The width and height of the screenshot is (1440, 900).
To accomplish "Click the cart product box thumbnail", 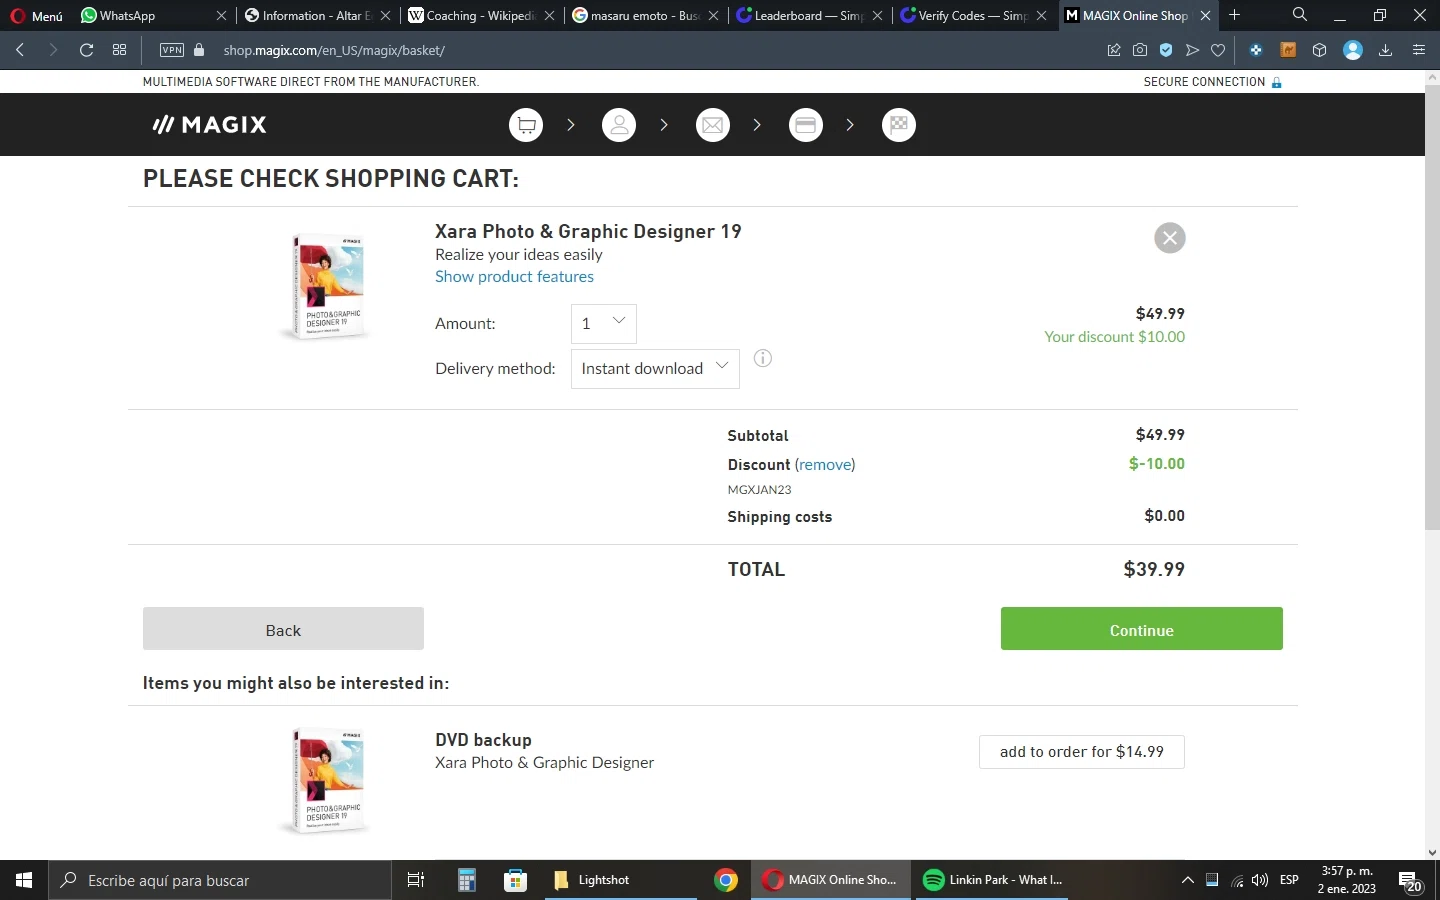I will click(x=327, y=287).
